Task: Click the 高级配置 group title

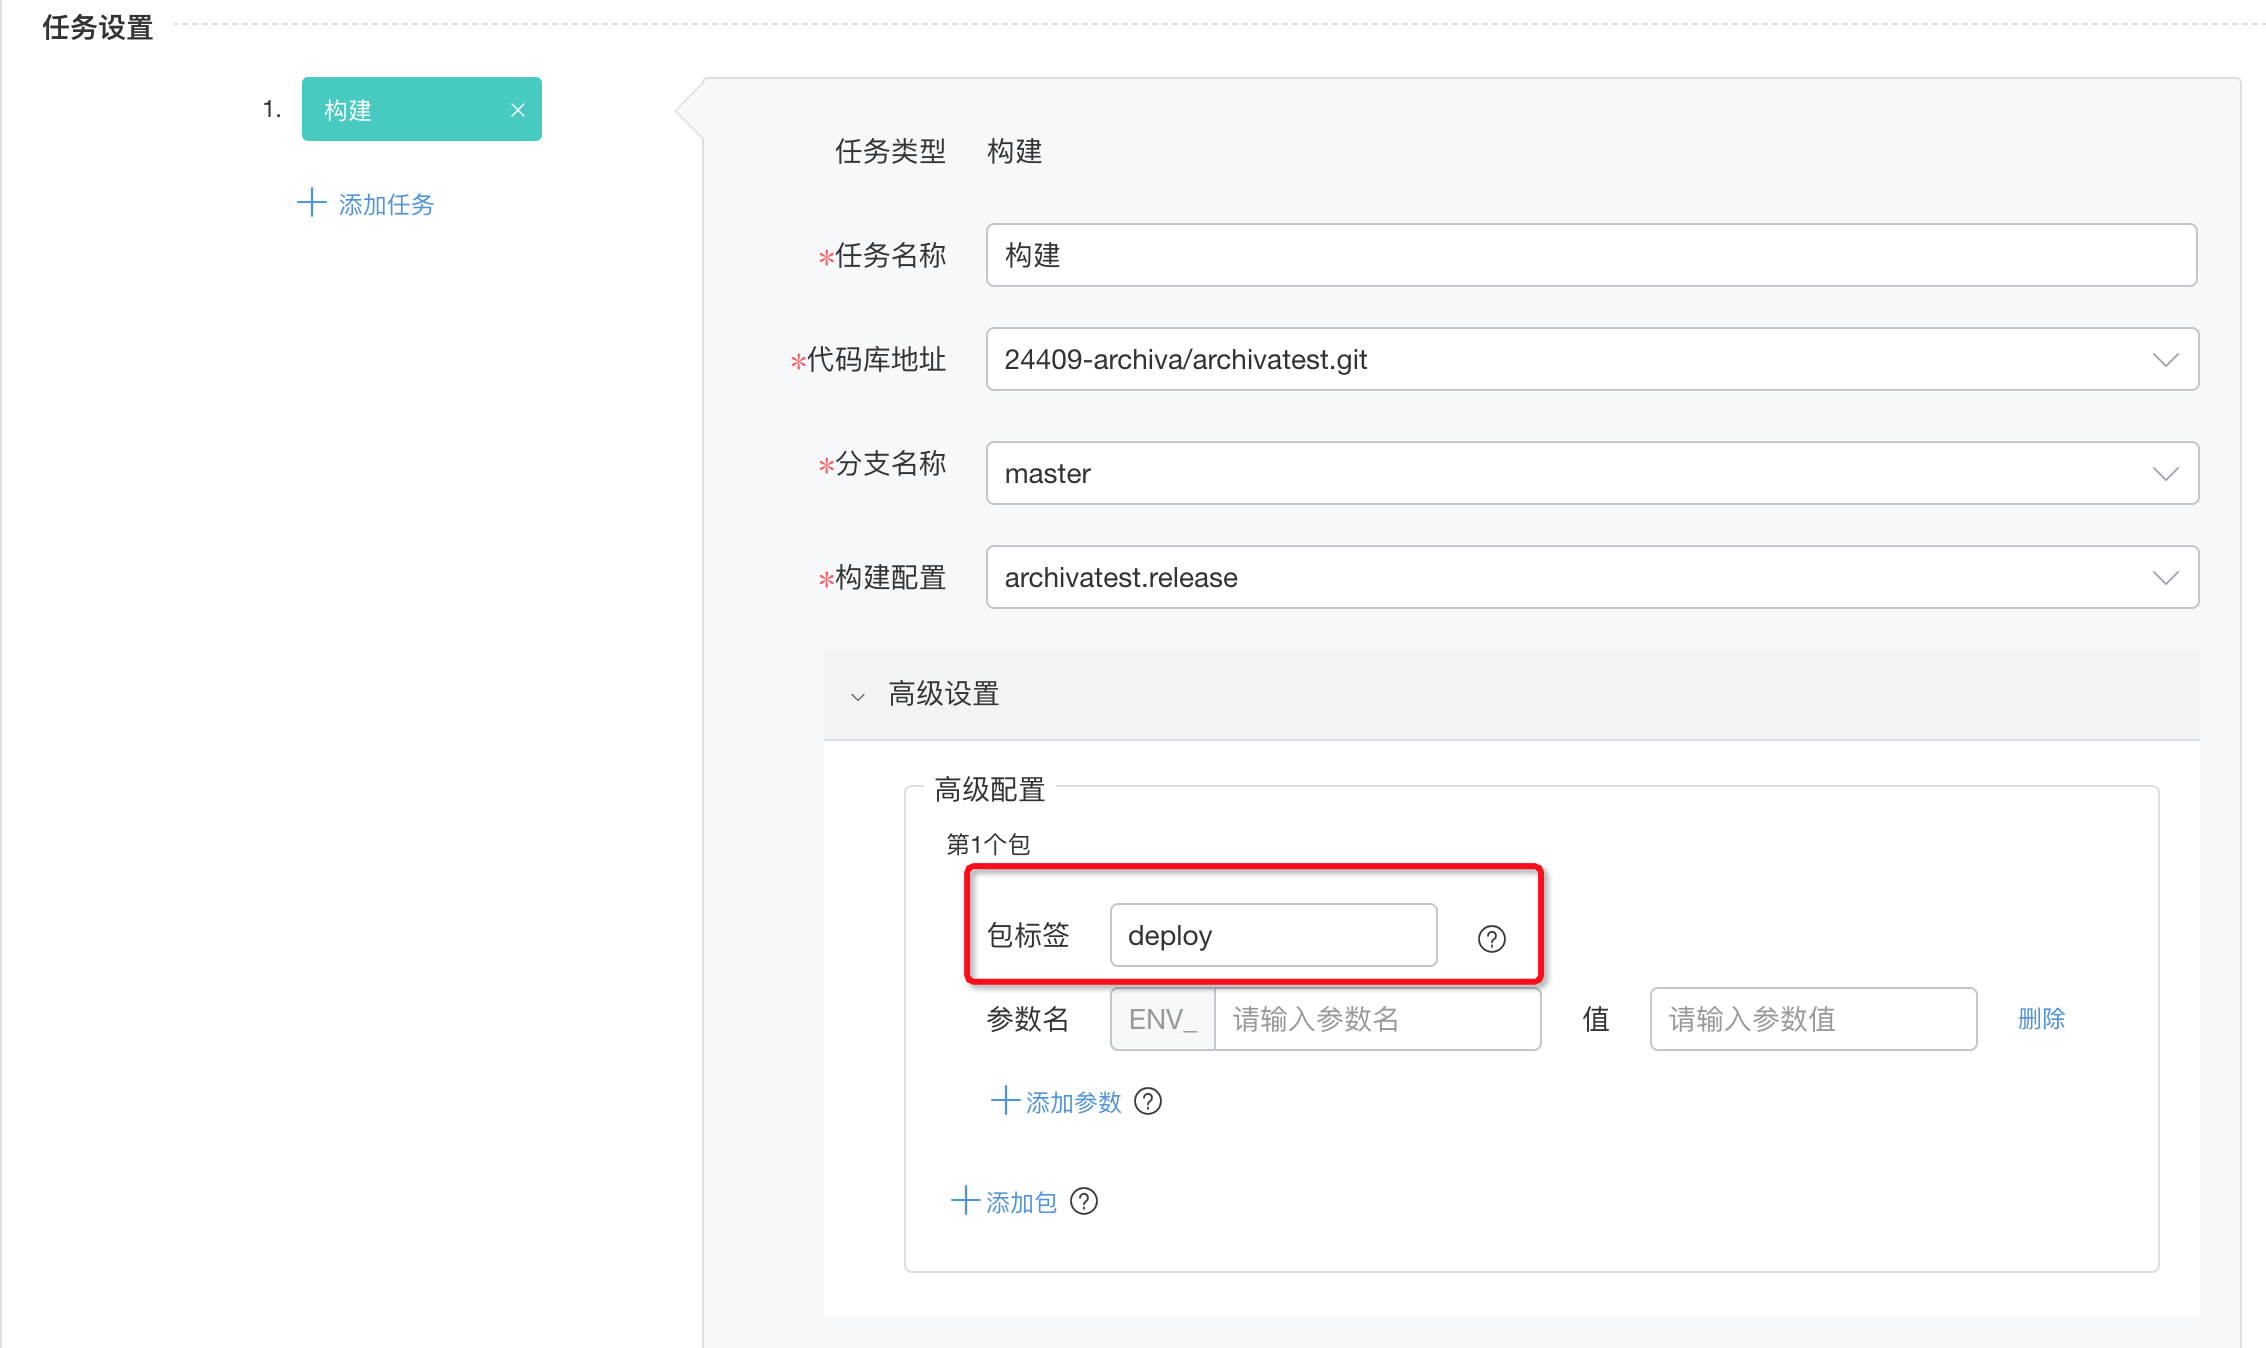Action: tap(990, 789)
